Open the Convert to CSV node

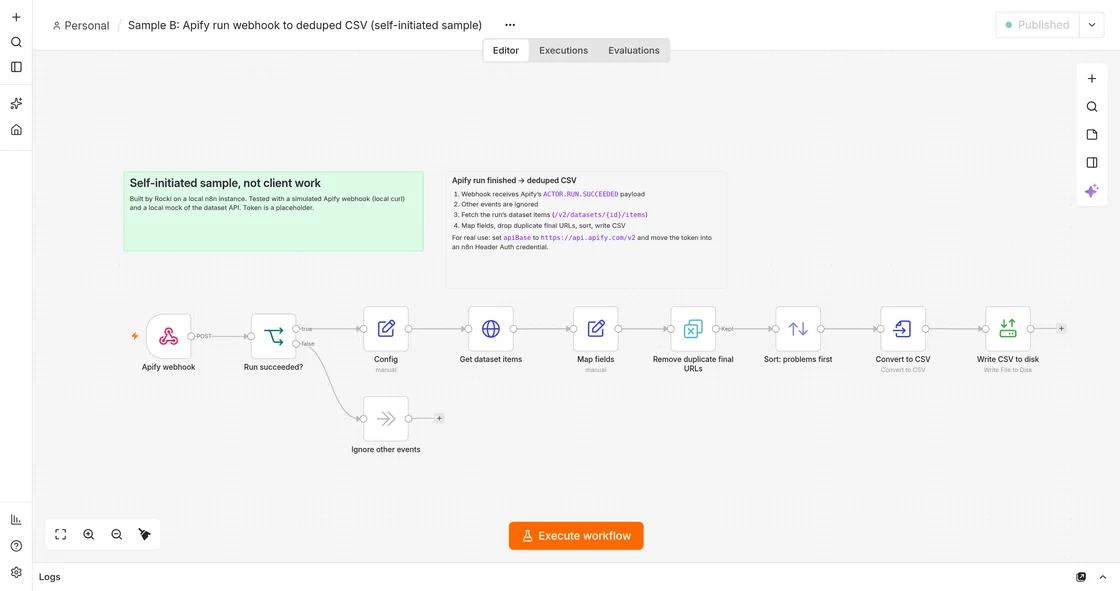[x=903, y=329]
